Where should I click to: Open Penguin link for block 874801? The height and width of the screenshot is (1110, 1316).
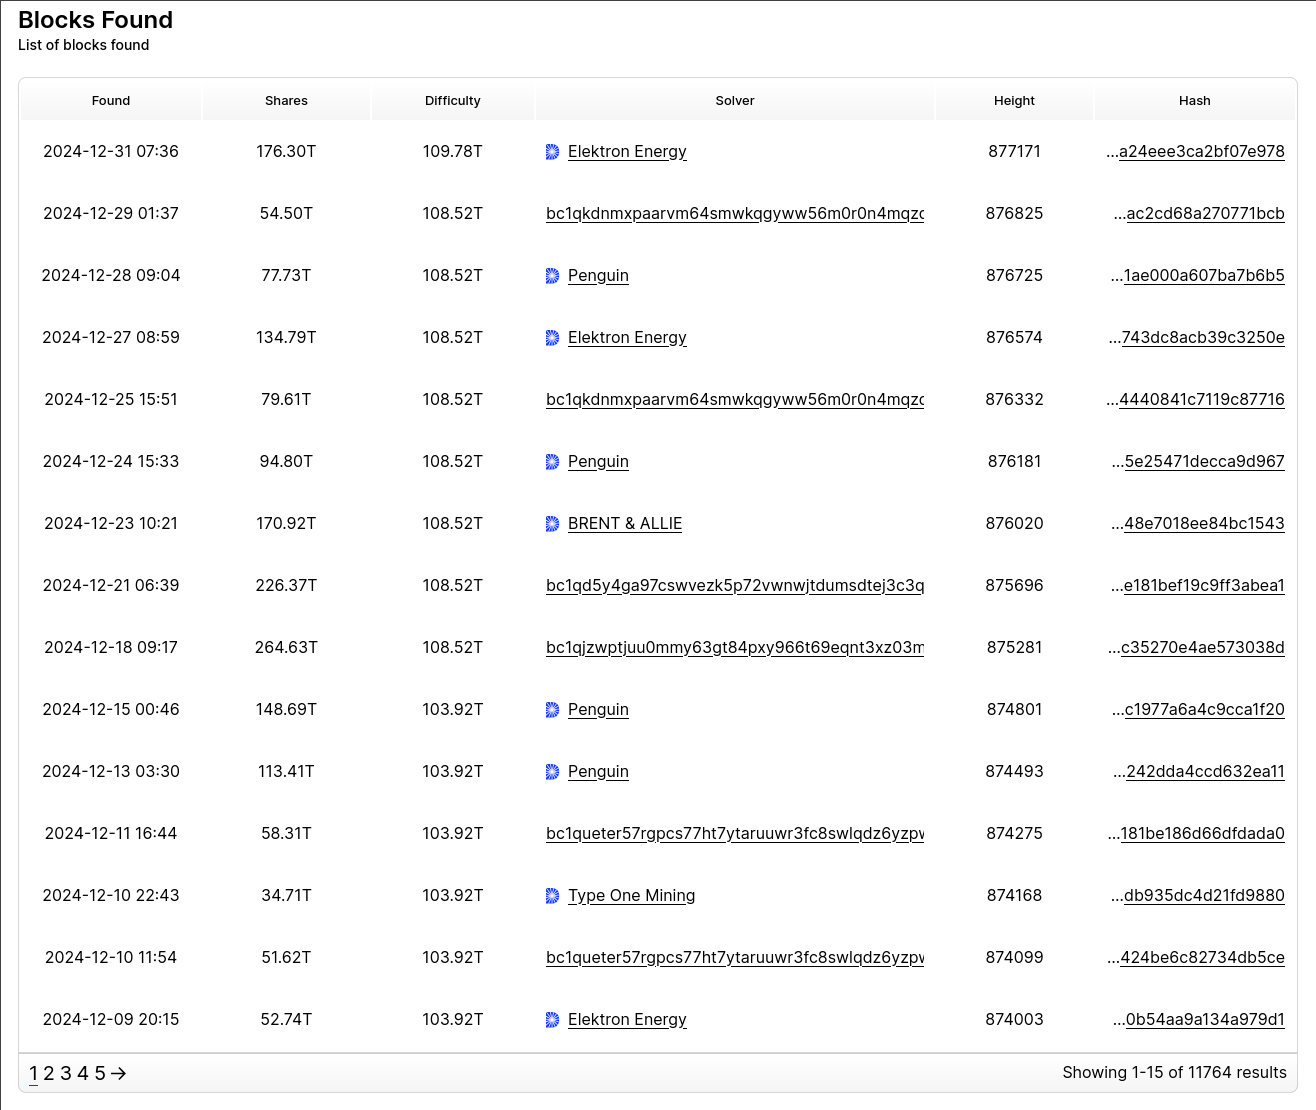click(598, 710)
